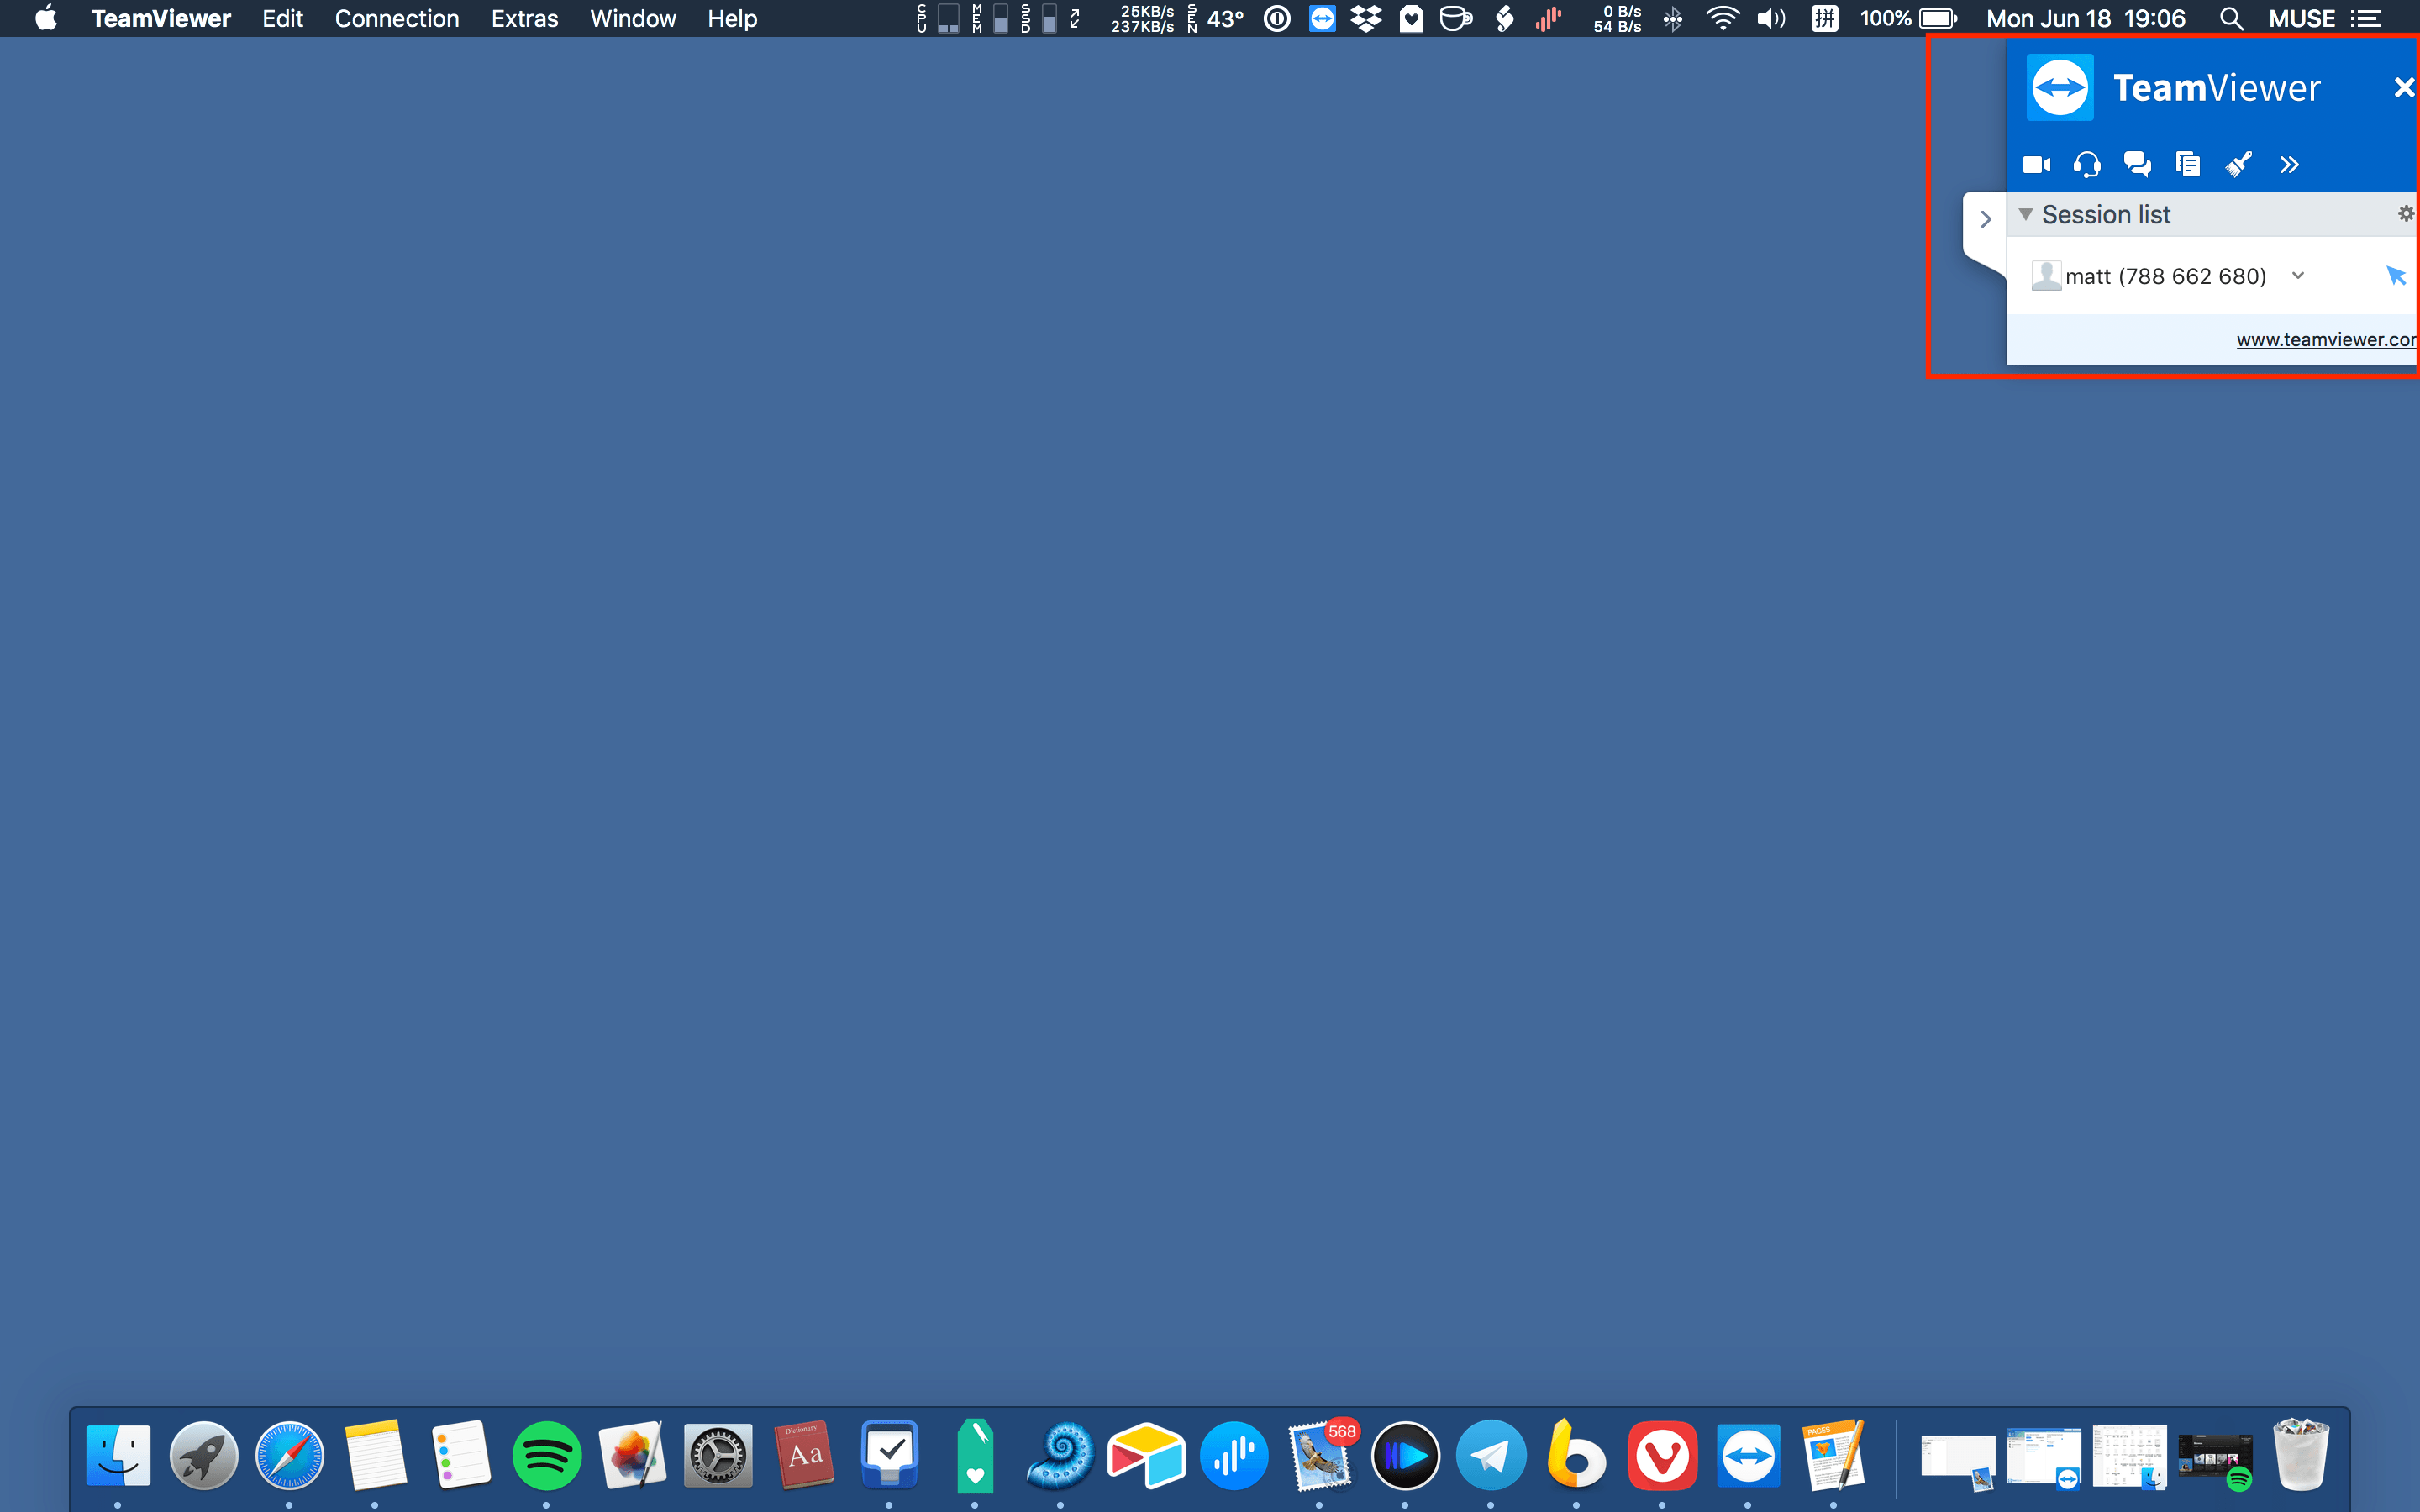Image resolution: width=2420 pixels, height=1512 pixels.
Task: Open System Preferences from the Dock
Action: (718, 1455)
